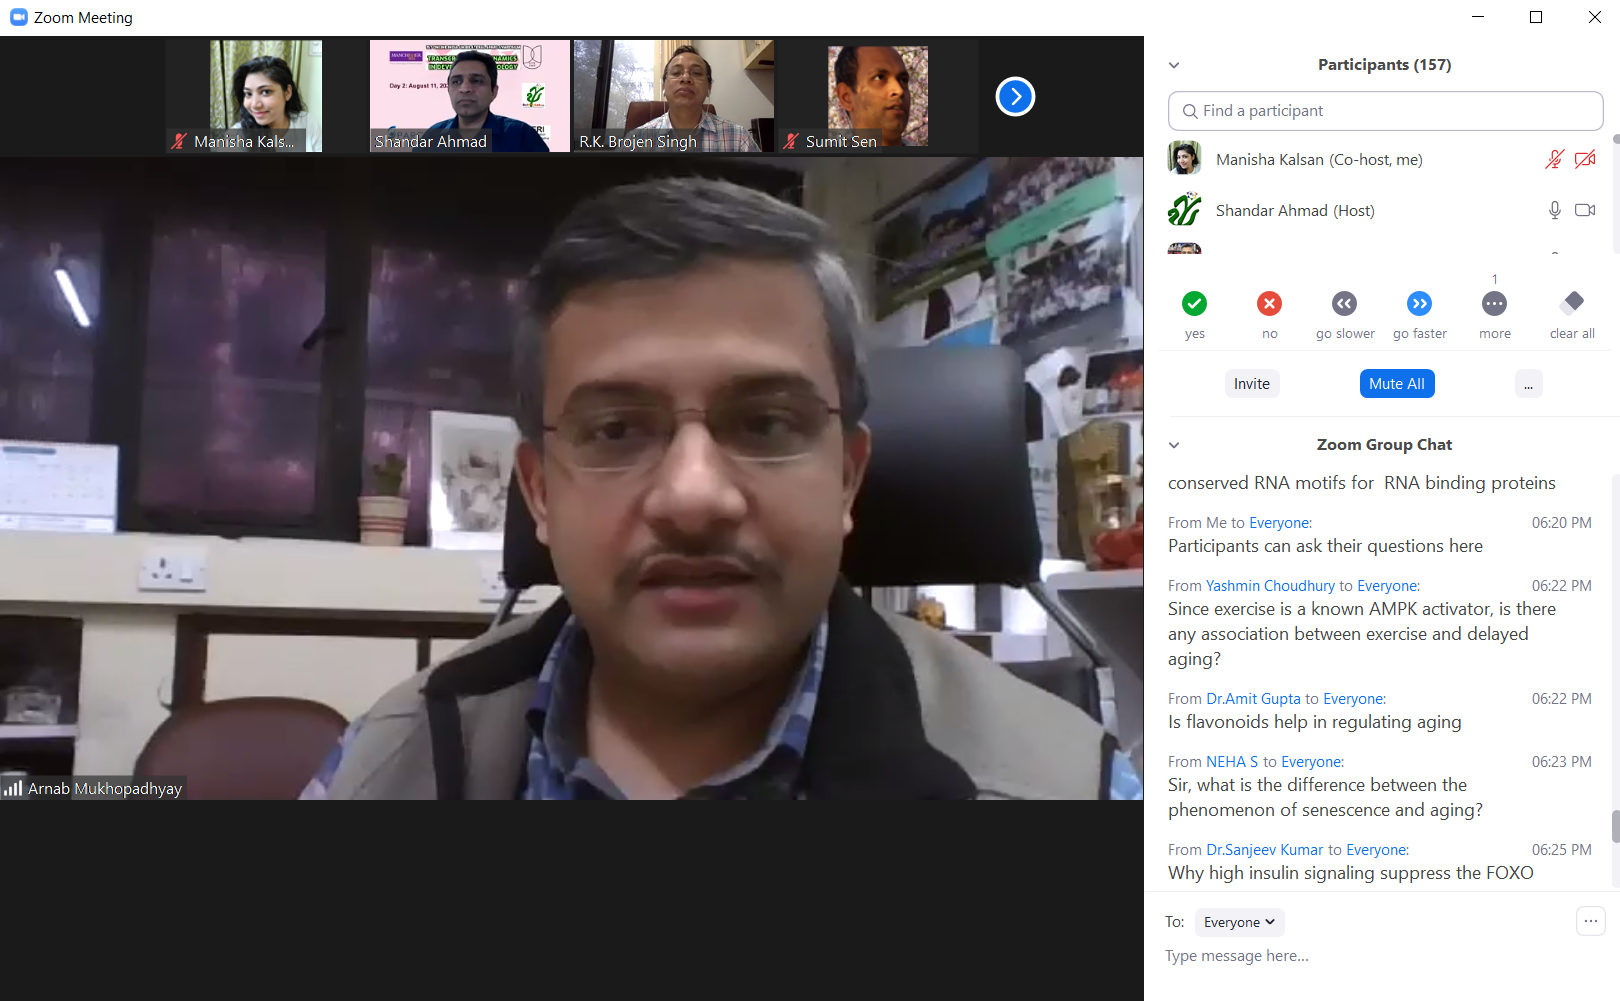
Task: Toggle Manisha Kalsan's camera off icon
Action: [x=1585, y=160]
